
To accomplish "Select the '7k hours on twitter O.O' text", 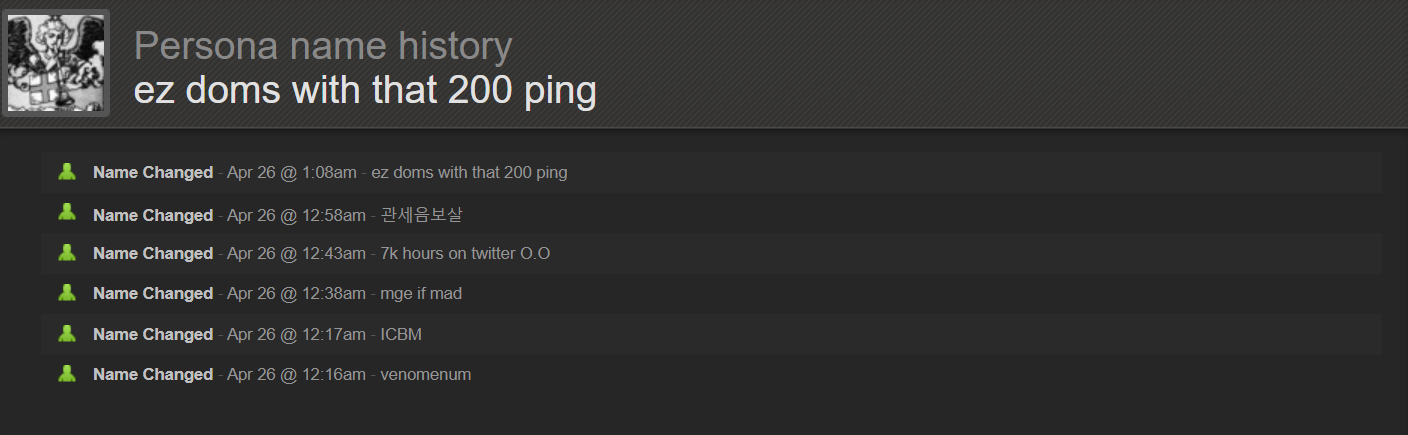I will pos(465,254).
